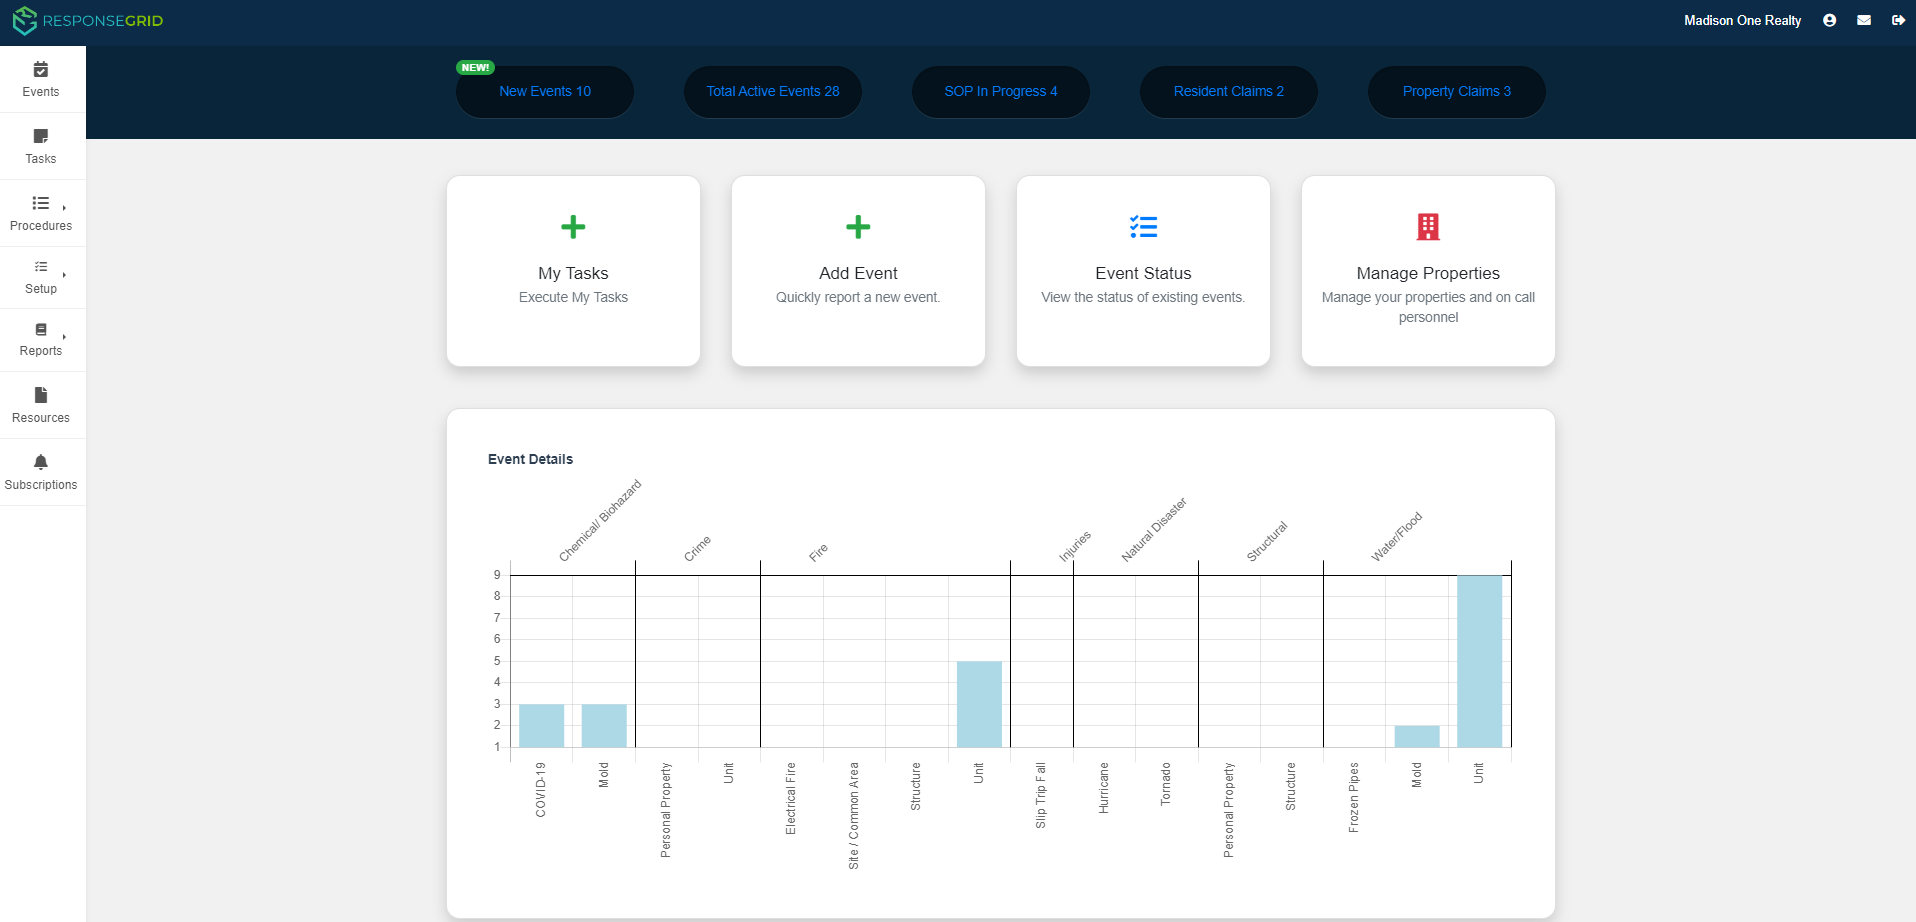
Task: Click the Event Status card title
Action: (x=1143, y=273)
